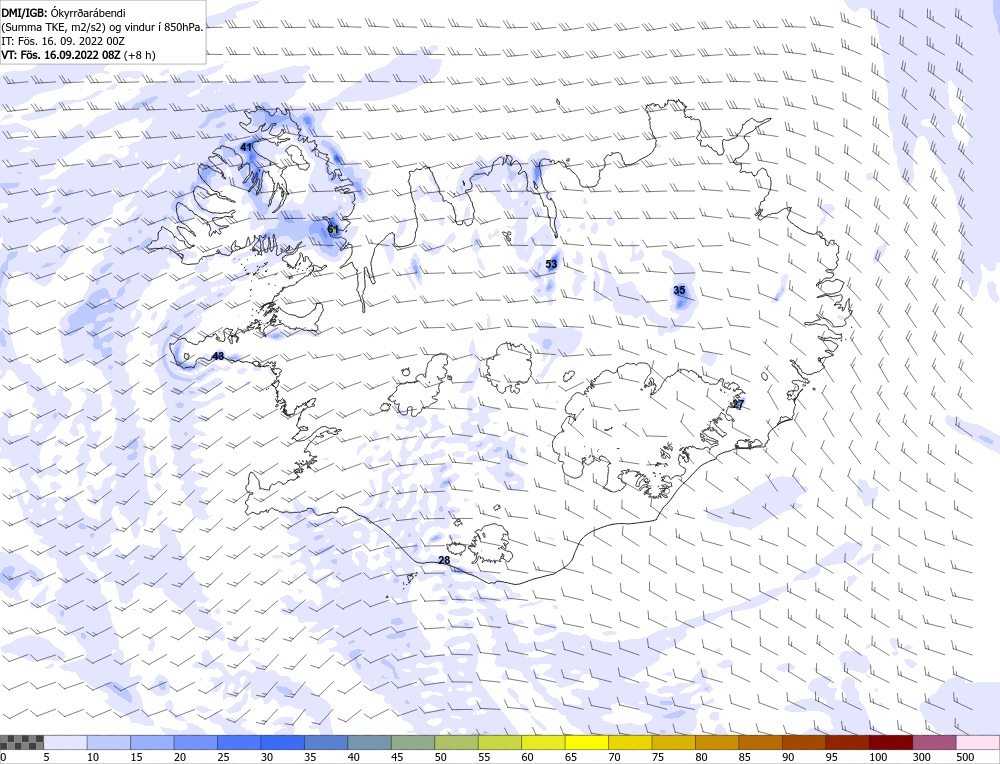Click the legend label 25
This screenshot has width=1000, height=764.
[x=223, y=757]
